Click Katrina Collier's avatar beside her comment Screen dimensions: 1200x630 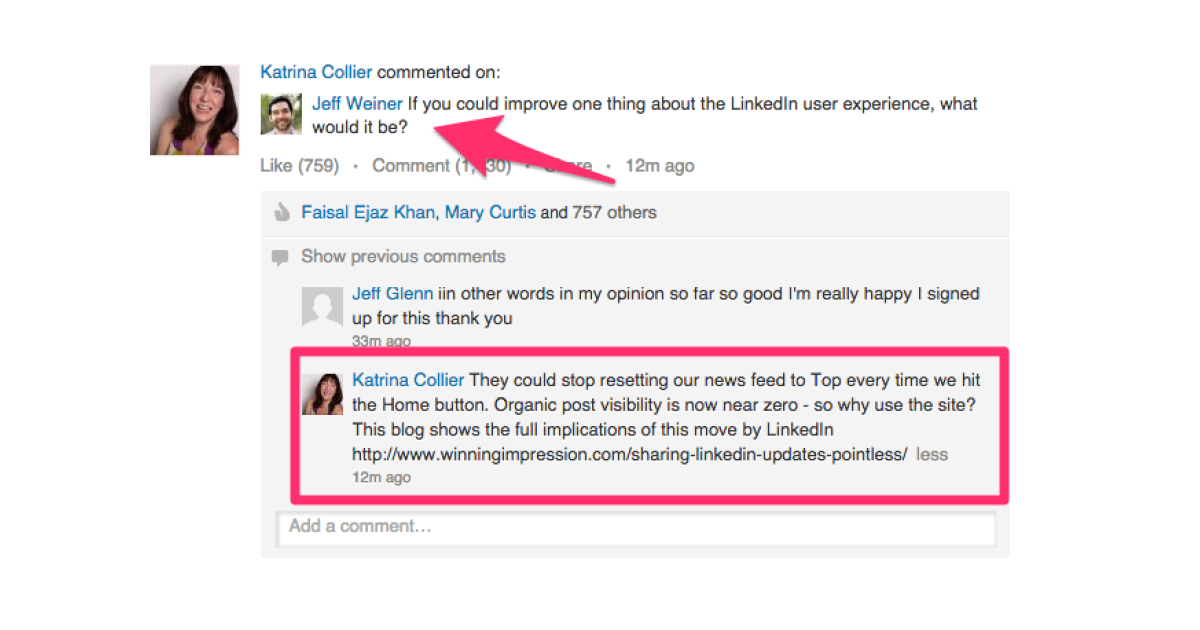click(x=323, y=394)
